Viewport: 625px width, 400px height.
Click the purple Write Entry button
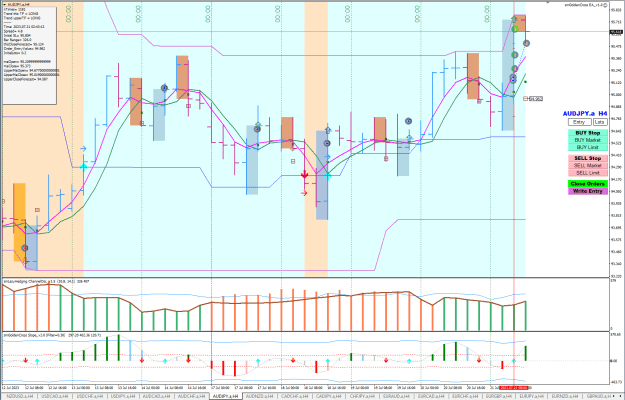(x=588, y=191)
